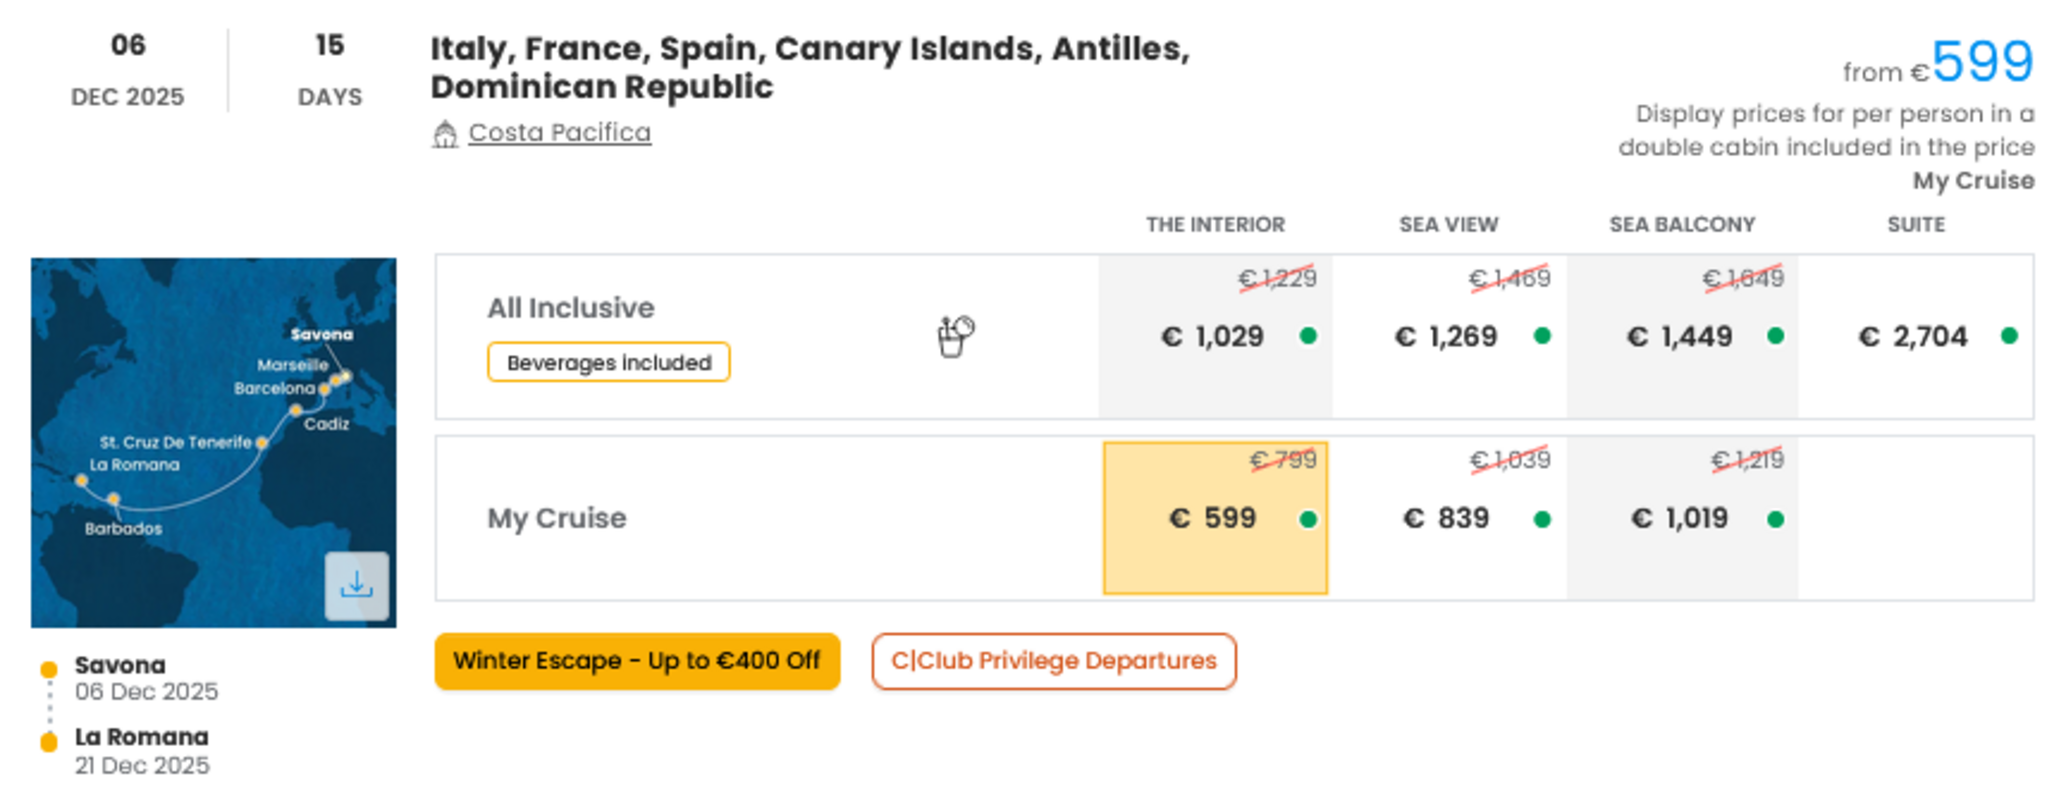
Task: Click the availability dot beside €599
Action: click(1308, 519)
